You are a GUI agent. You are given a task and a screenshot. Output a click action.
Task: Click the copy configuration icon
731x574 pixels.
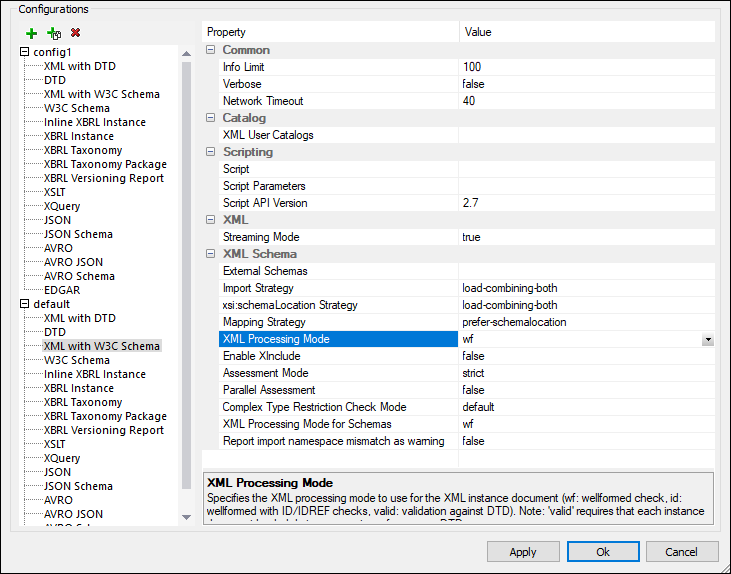click(54, 33)
